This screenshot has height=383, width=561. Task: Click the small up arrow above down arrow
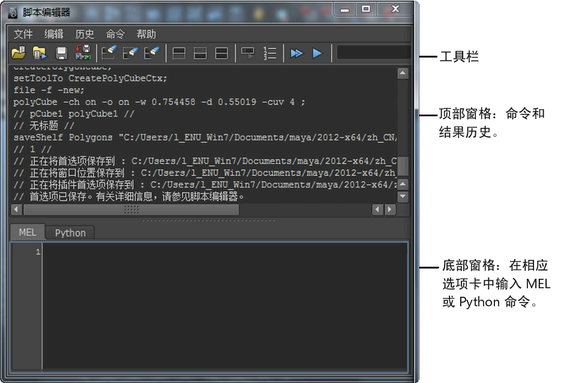403,184
